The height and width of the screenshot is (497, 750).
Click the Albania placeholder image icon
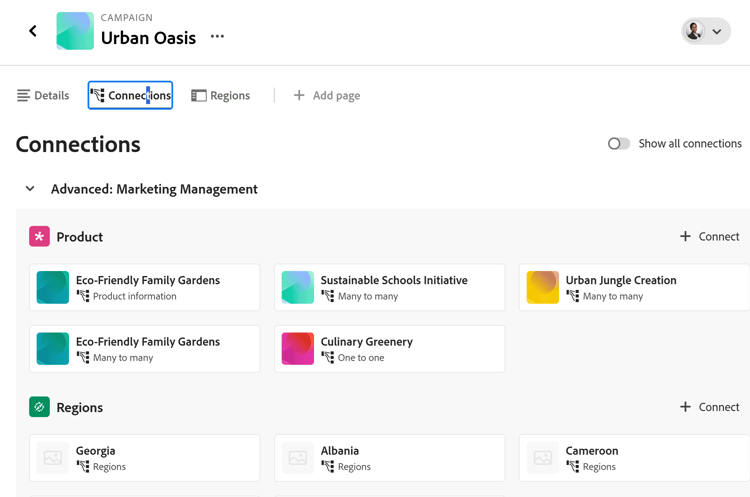298,458
